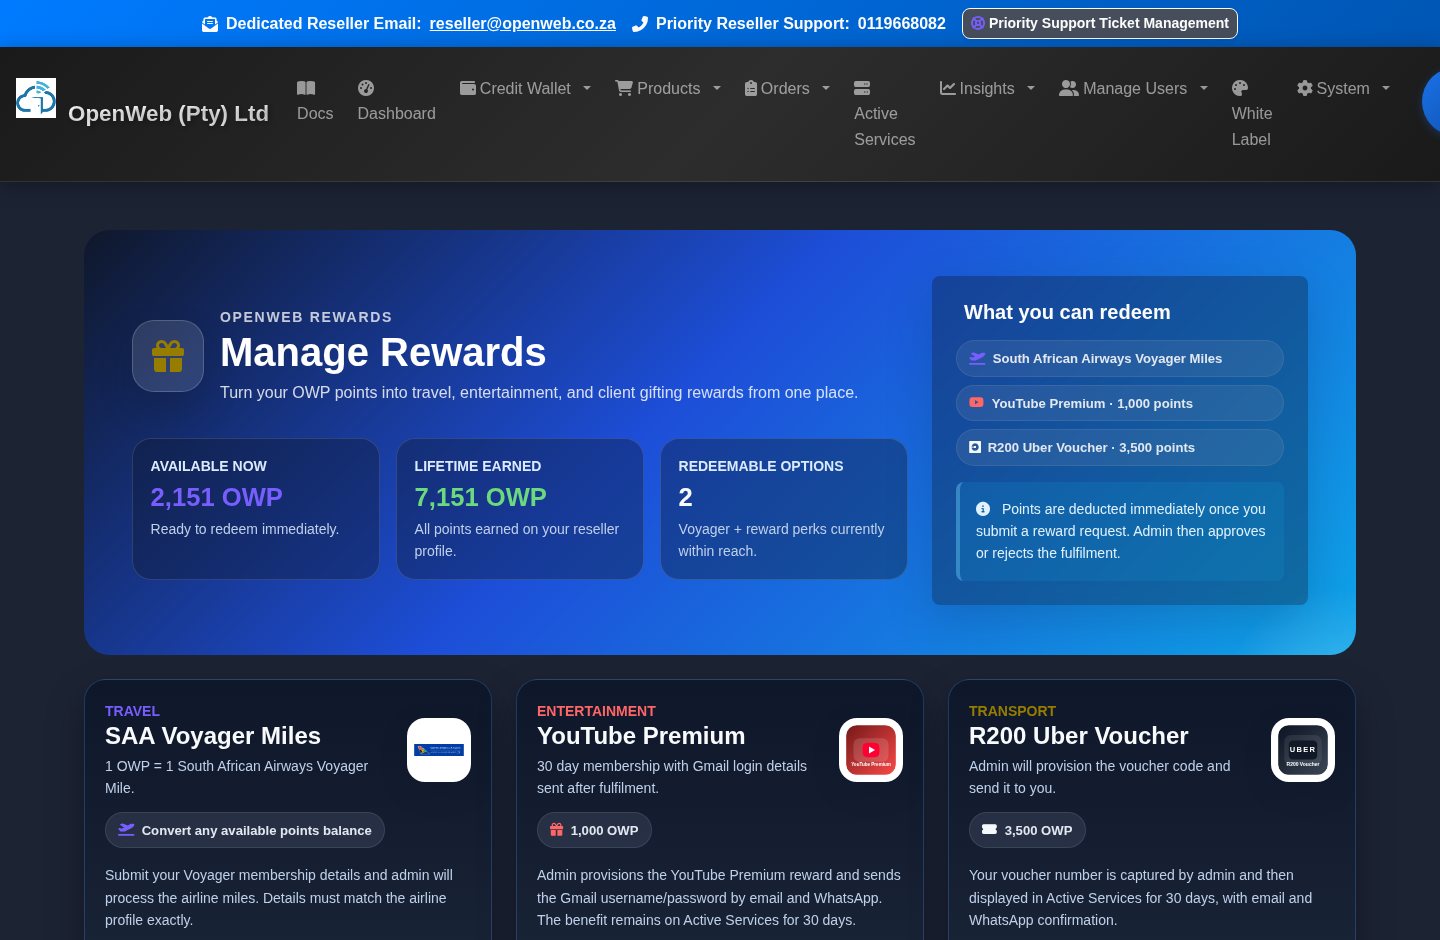
Task: Click the 2,151 OWP available balance
Action: 217,497
